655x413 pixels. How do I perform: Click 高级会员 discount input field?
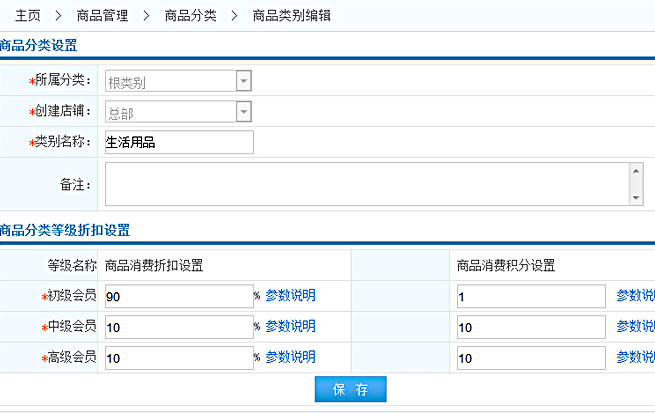178,358
